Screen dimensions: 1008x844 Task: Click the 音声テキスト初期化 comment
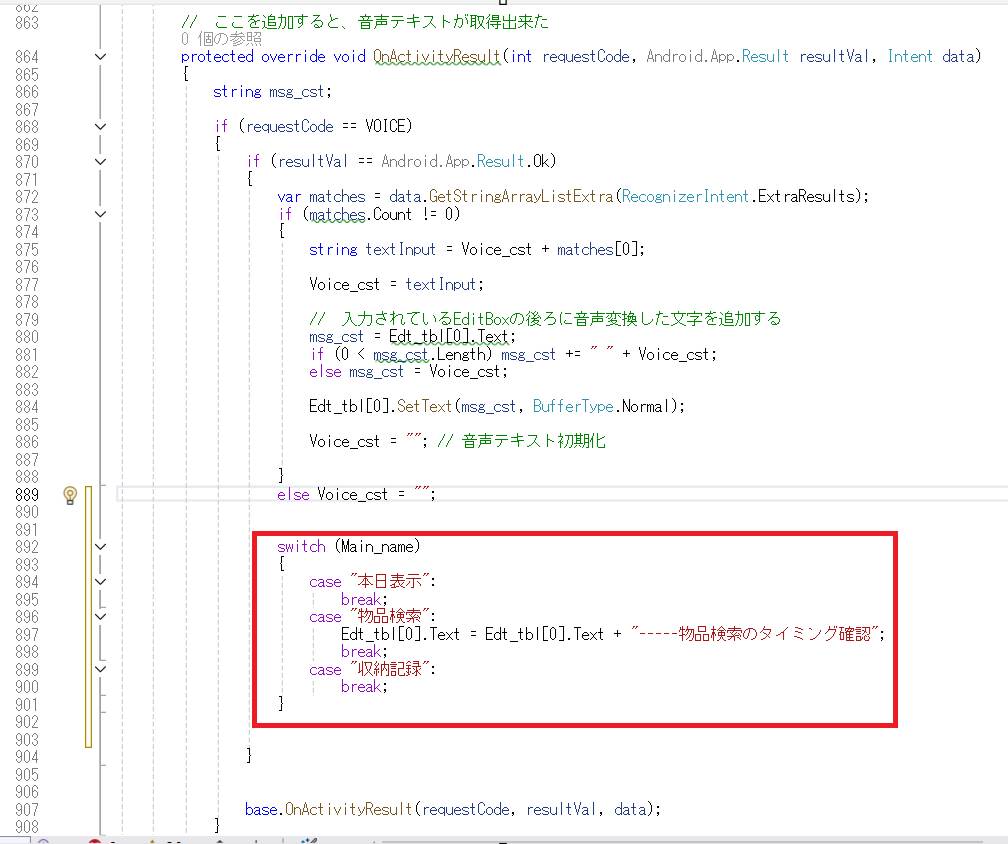(533, 441)
